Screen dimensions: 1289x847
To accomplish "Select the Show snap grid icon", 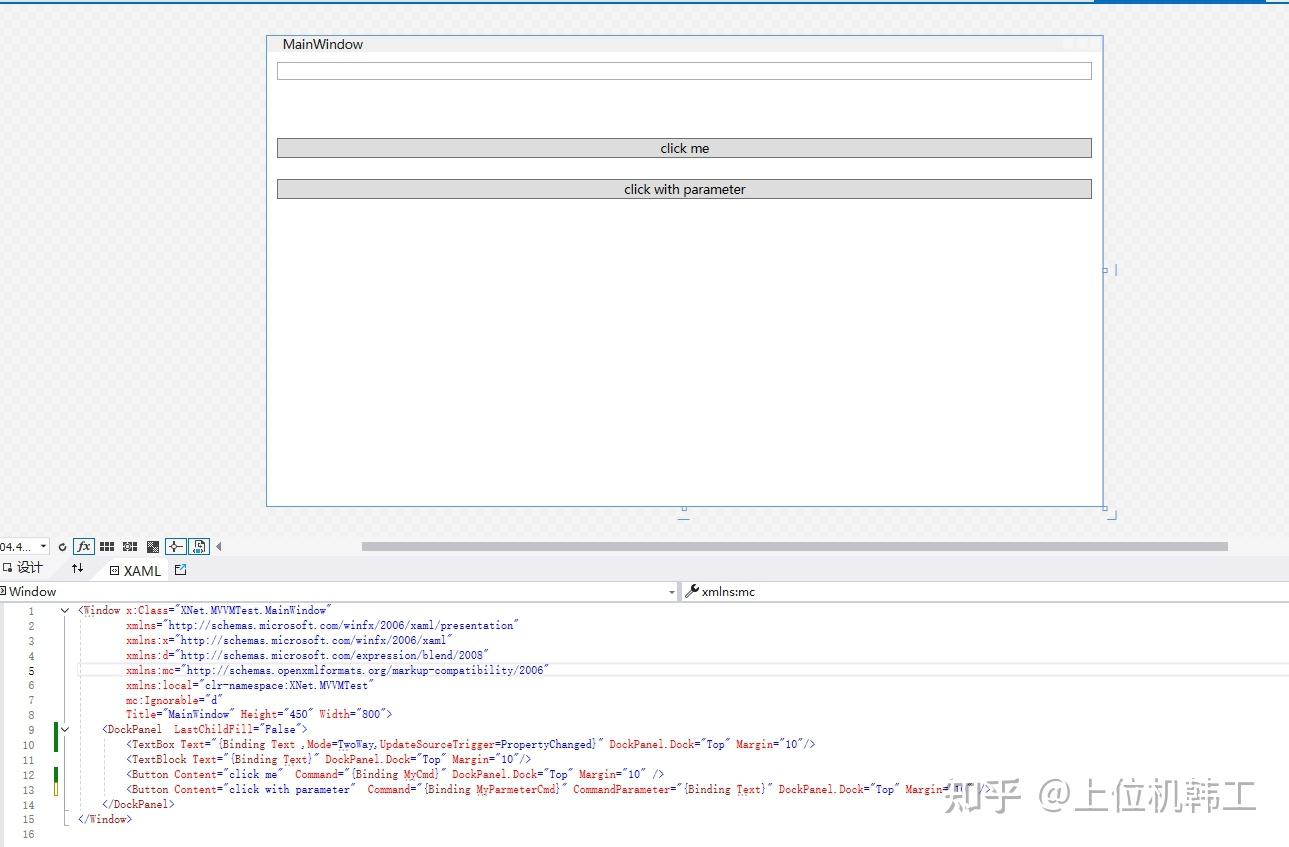I will pos(105,546).
